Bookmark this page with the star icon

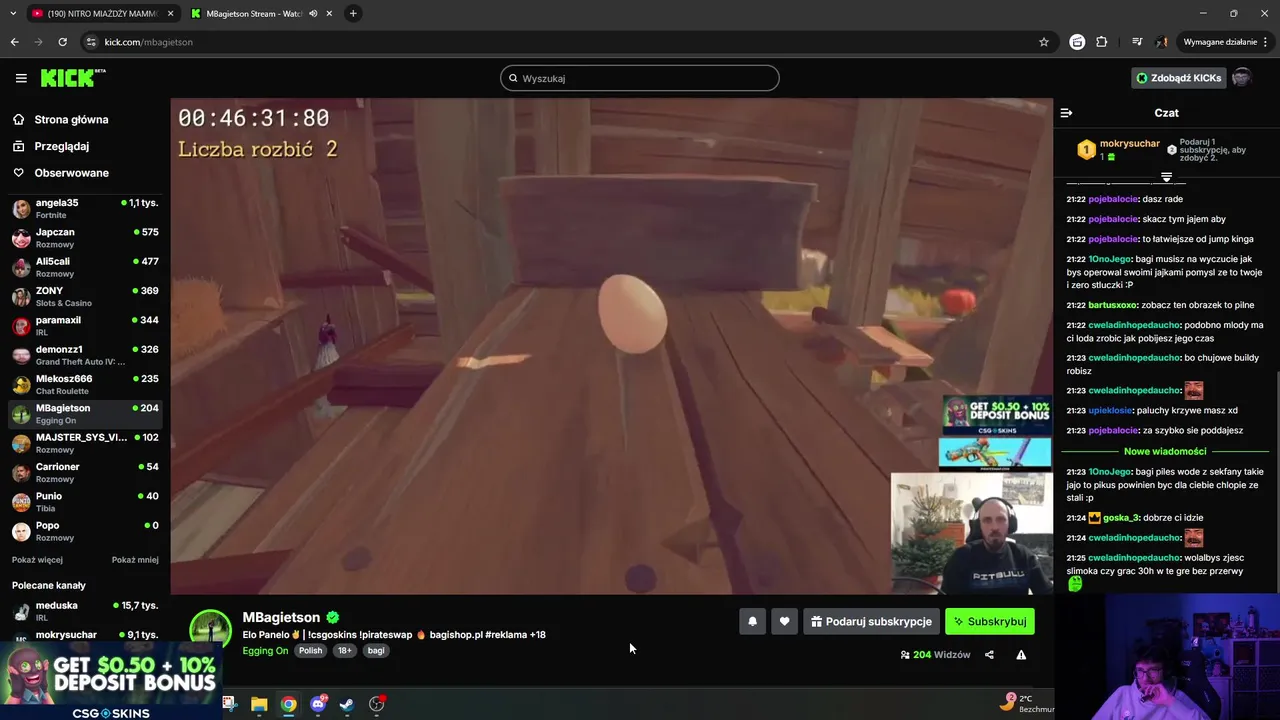1044,42
